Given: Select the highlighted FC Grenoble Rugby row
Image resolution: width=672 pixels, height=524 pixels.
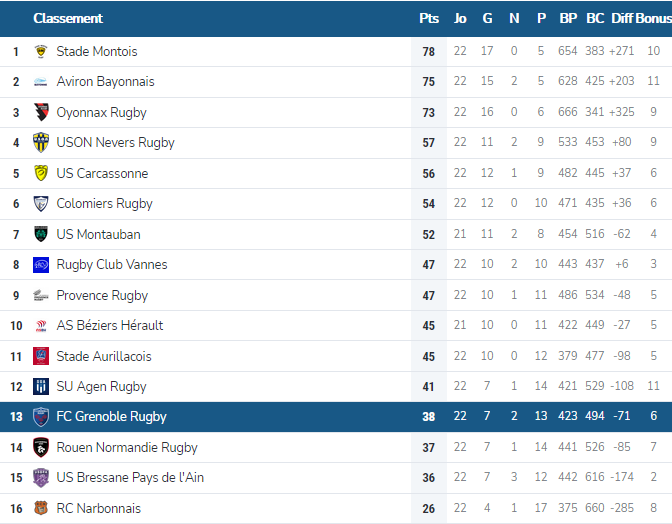Looking at the screenshot, I should (336, 417).
